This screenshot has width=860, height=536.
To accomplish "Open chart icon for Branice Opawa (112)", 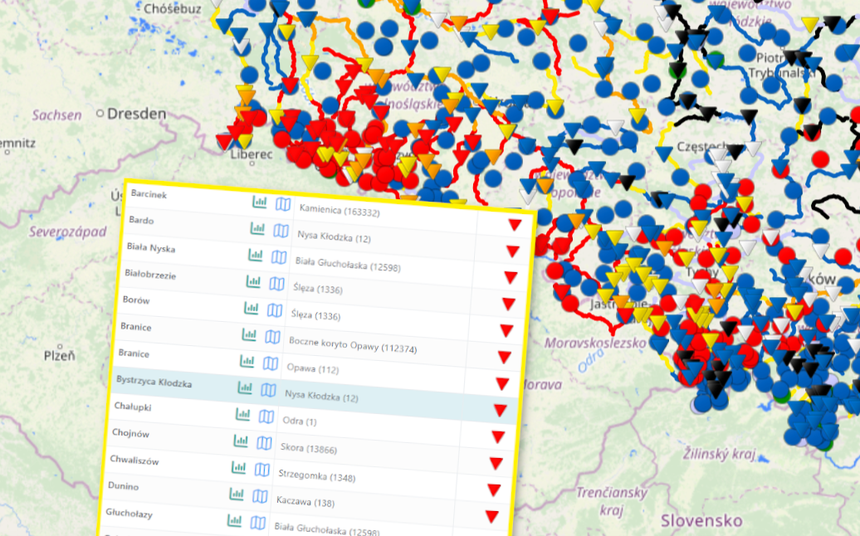I will 247,360.
